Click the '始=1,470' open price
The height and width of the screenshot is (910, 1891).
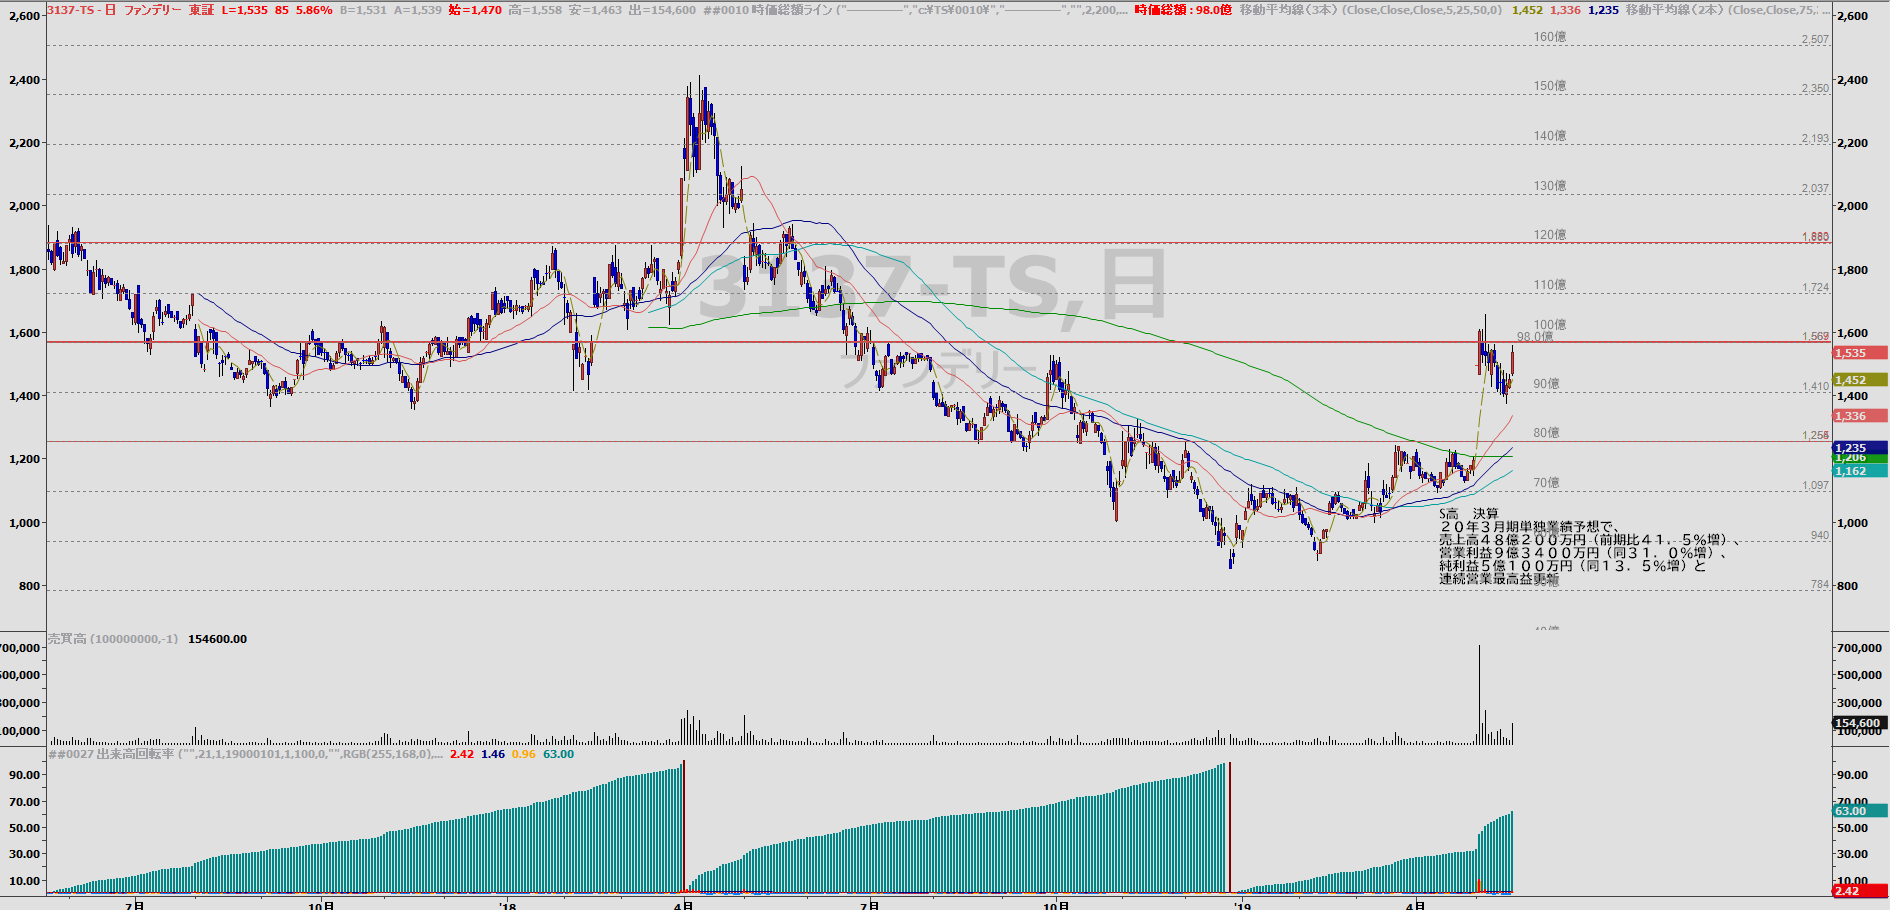[x=475, y=9]
